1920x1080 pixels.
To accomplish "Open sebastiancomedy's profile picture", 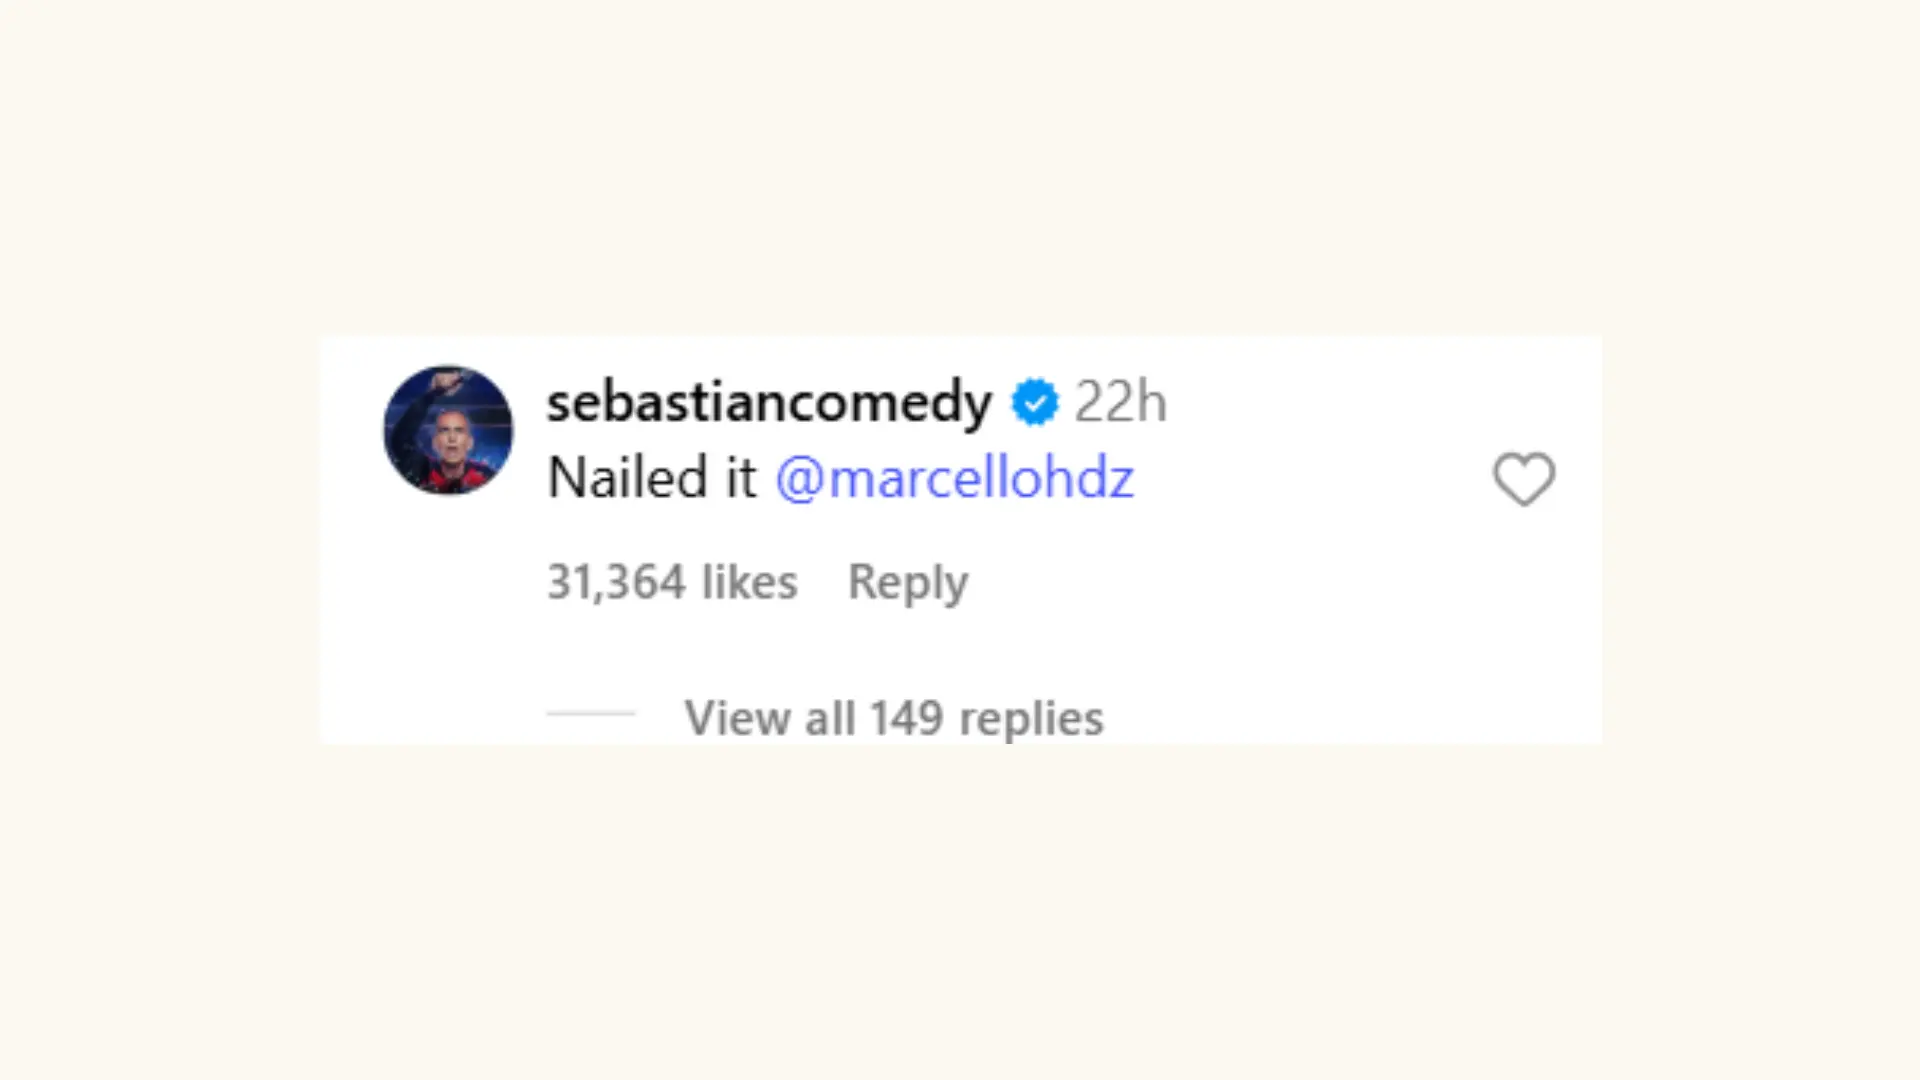I will (x=448, y=430).
